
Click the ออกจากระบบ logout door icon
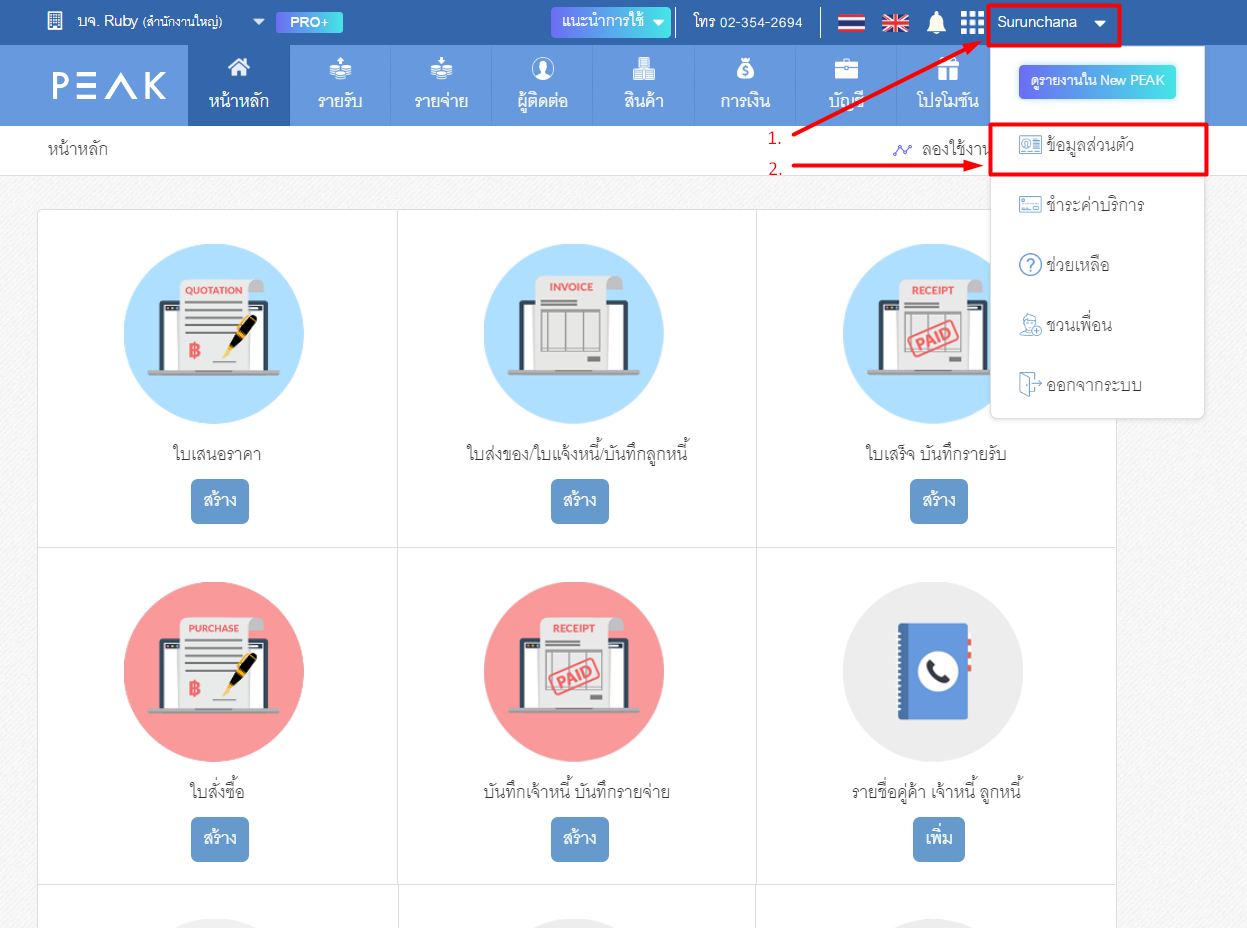1029,385
